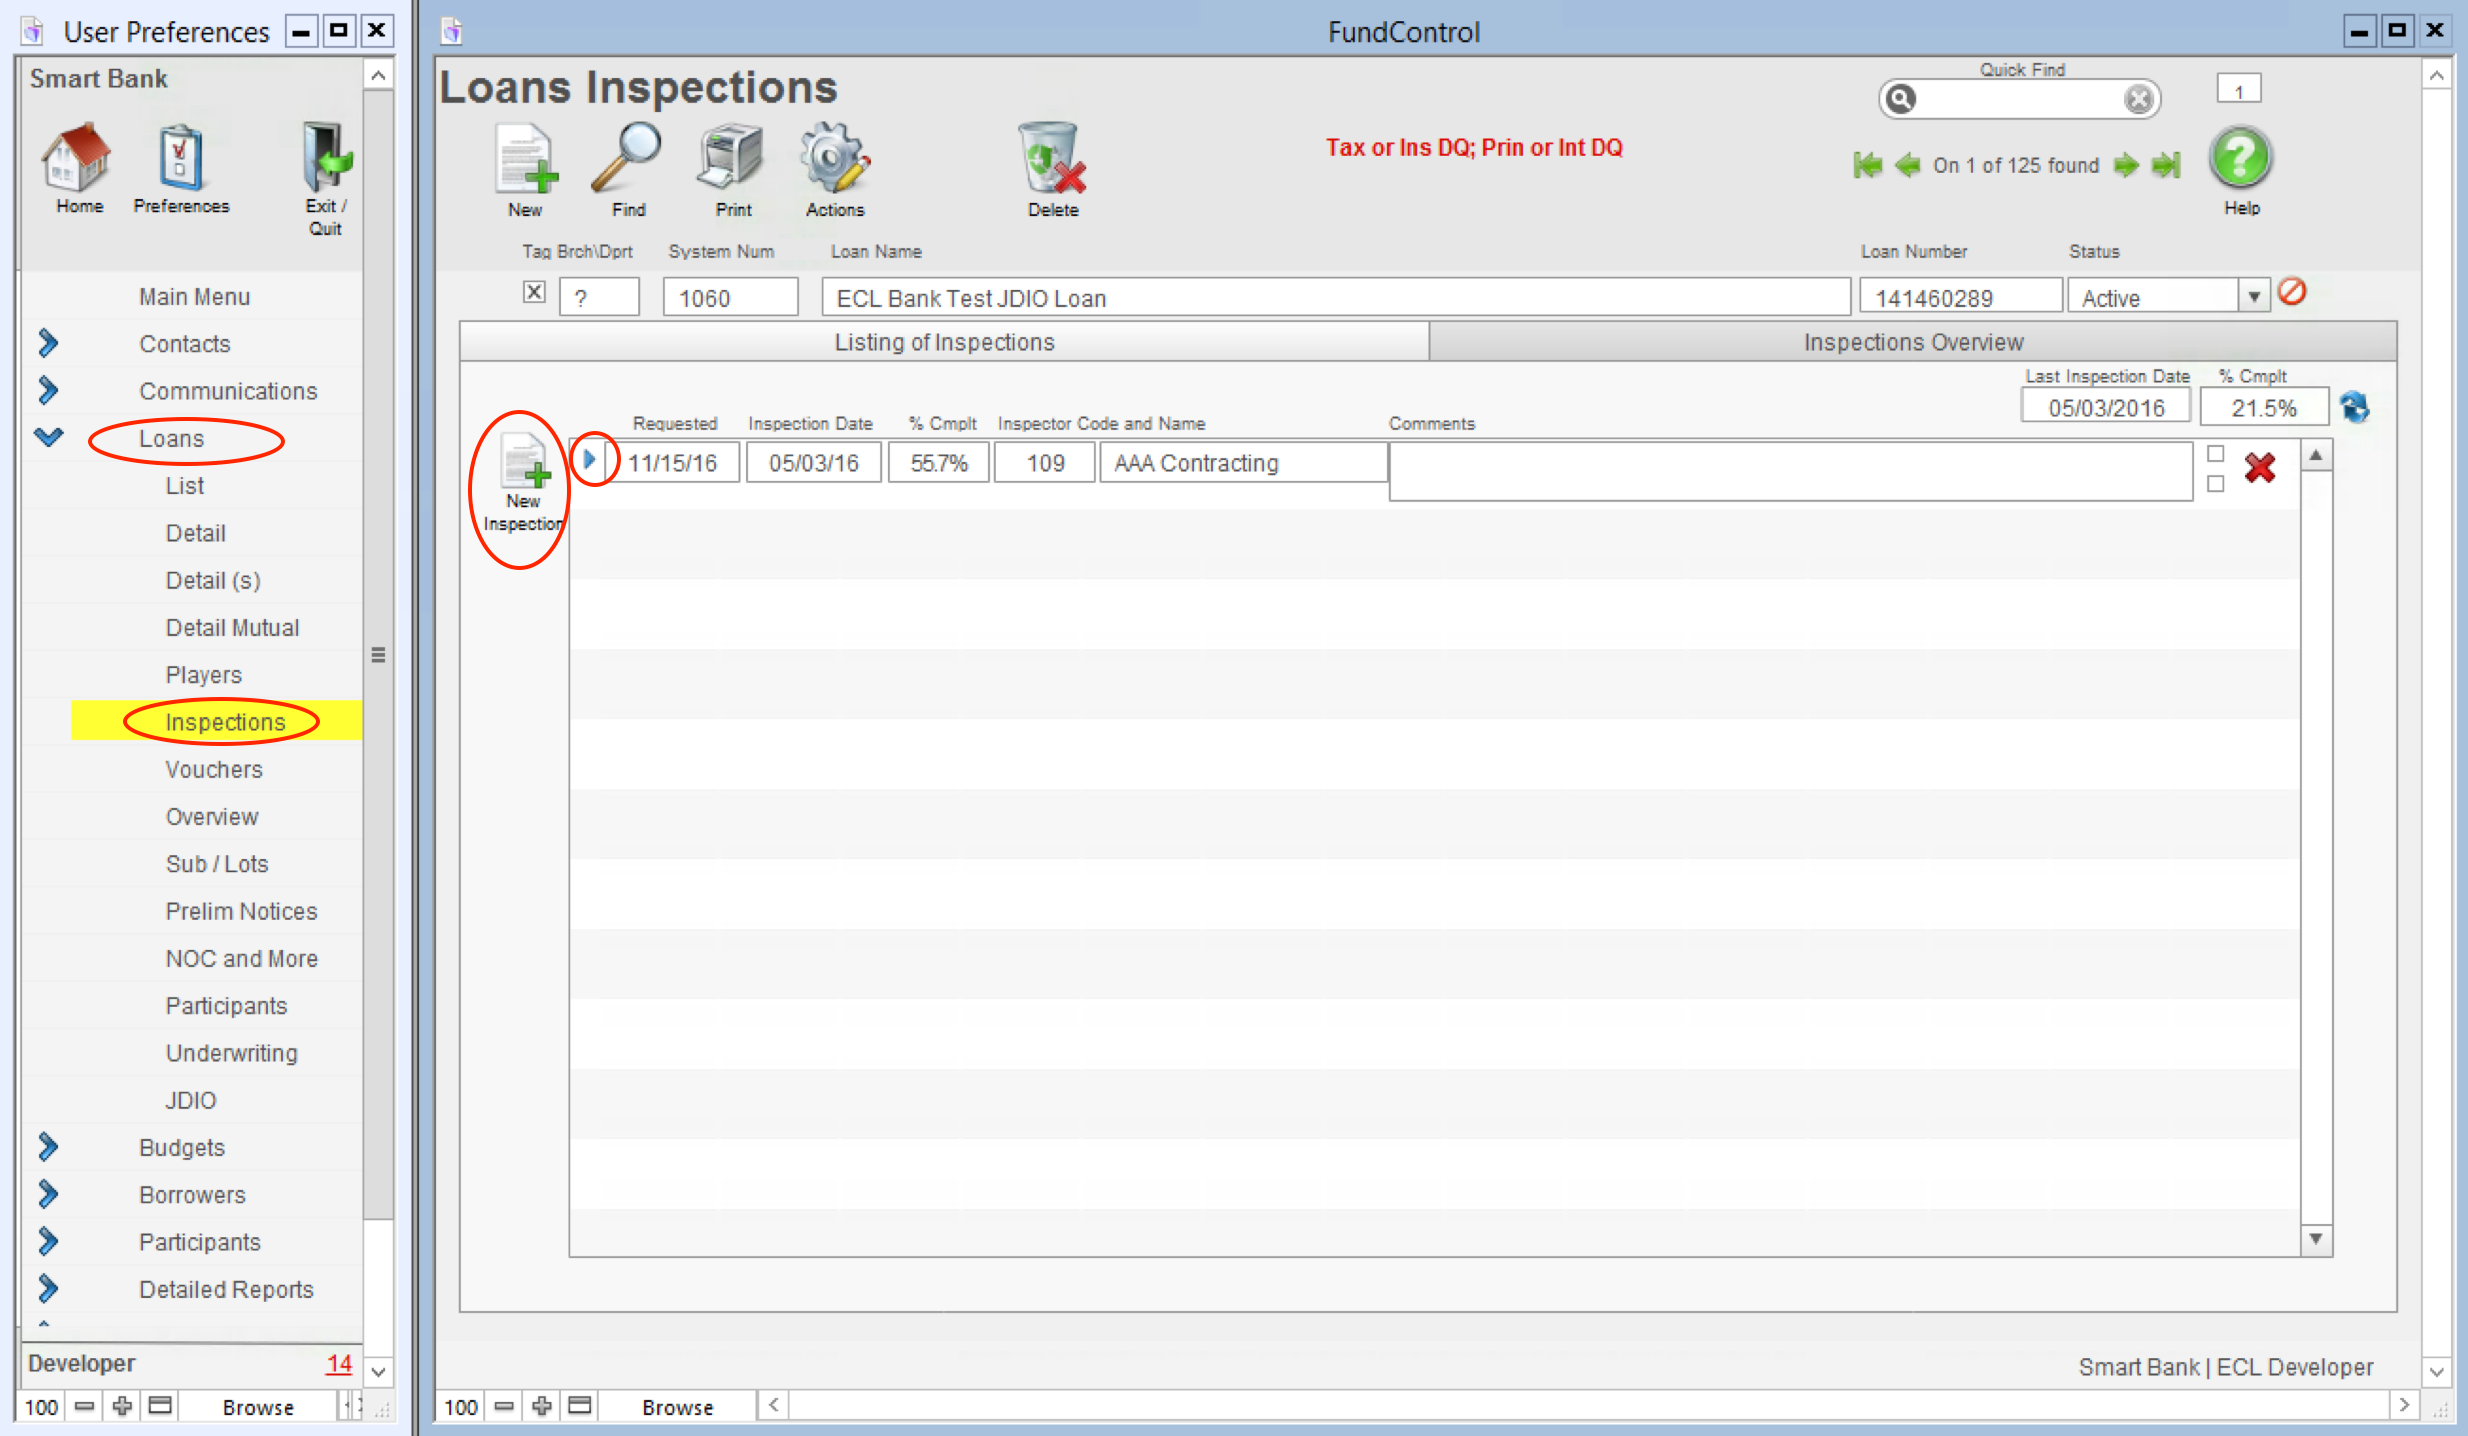Screen dimensions: 2468x1436
Task: Go to the previous record arrow
Action: point(1906,165)
